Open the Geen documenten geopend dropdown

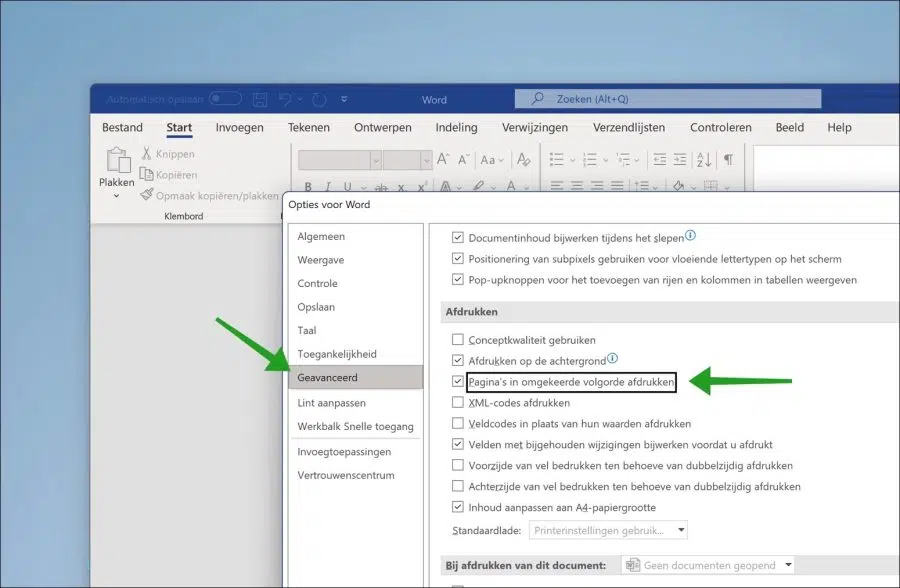point(709,565)
